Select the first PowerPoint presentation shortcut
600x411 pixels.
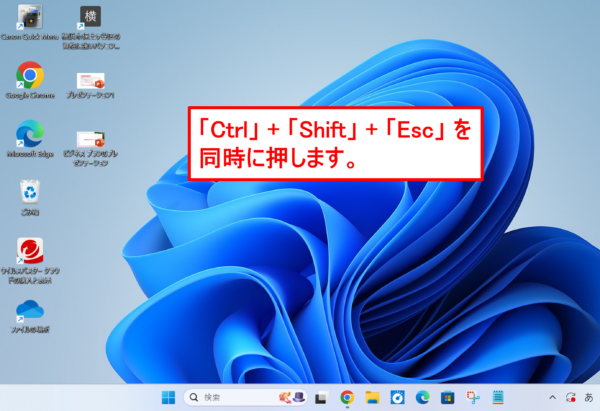[91, 80]
